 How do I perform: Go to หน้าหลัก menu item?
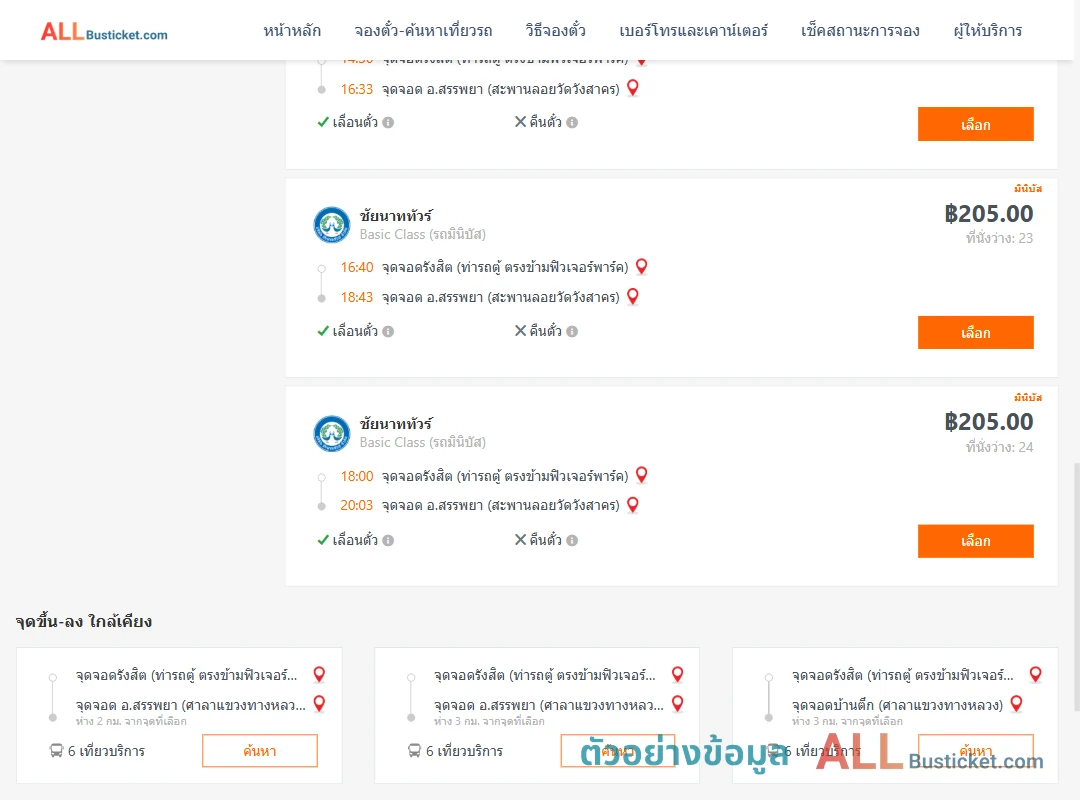click(x=292, y=30)
